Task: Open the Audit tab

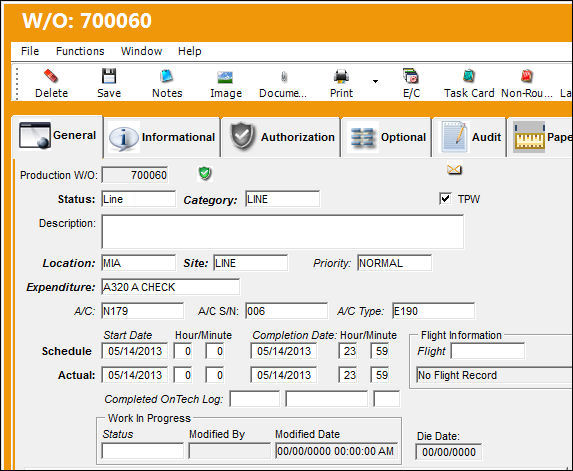Action: click(x=470, y=137)
